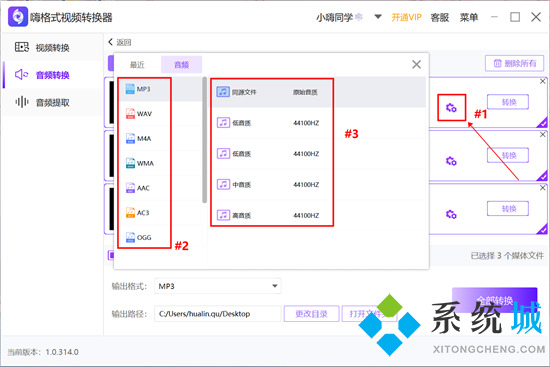Toggle selection checkmark on middle file row
Screen dimensions: 550x367
[x=543, y=176]
